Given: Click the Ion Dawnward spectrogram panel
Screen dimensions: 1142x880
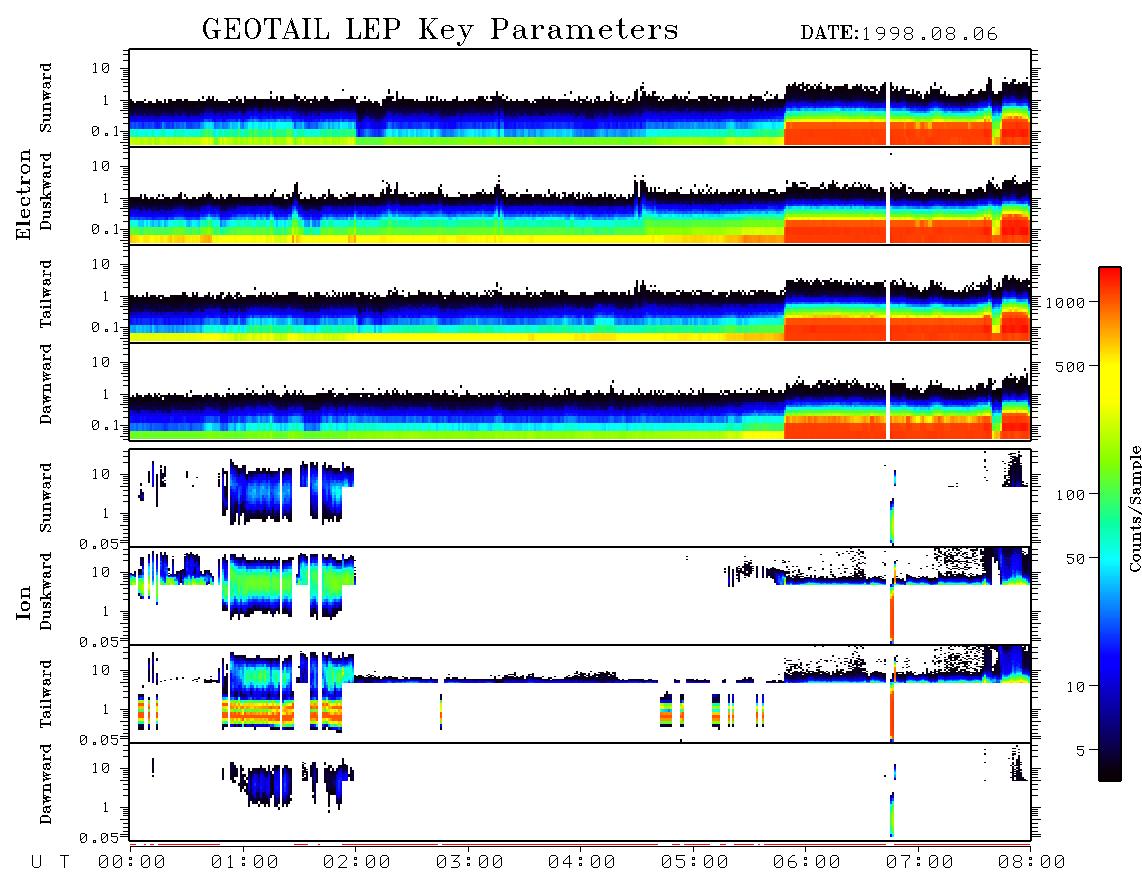Looking at the screenshot, I should [580, 792].
